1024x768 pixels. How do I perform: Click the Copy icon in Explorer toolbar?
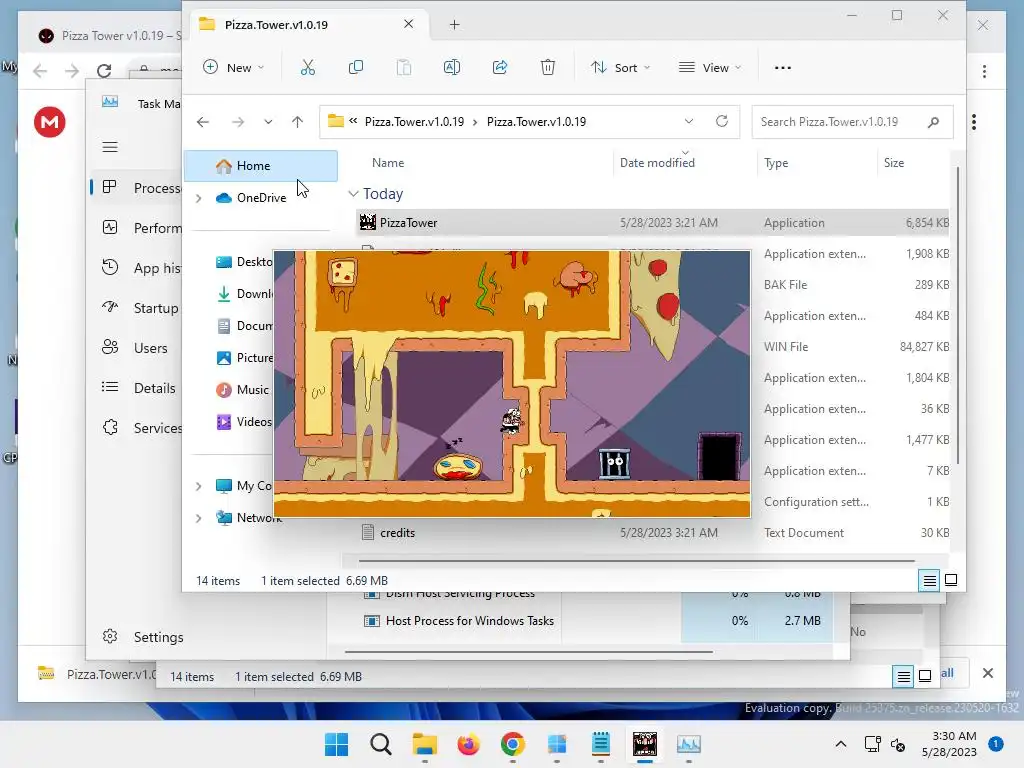(x=356, y=67)
